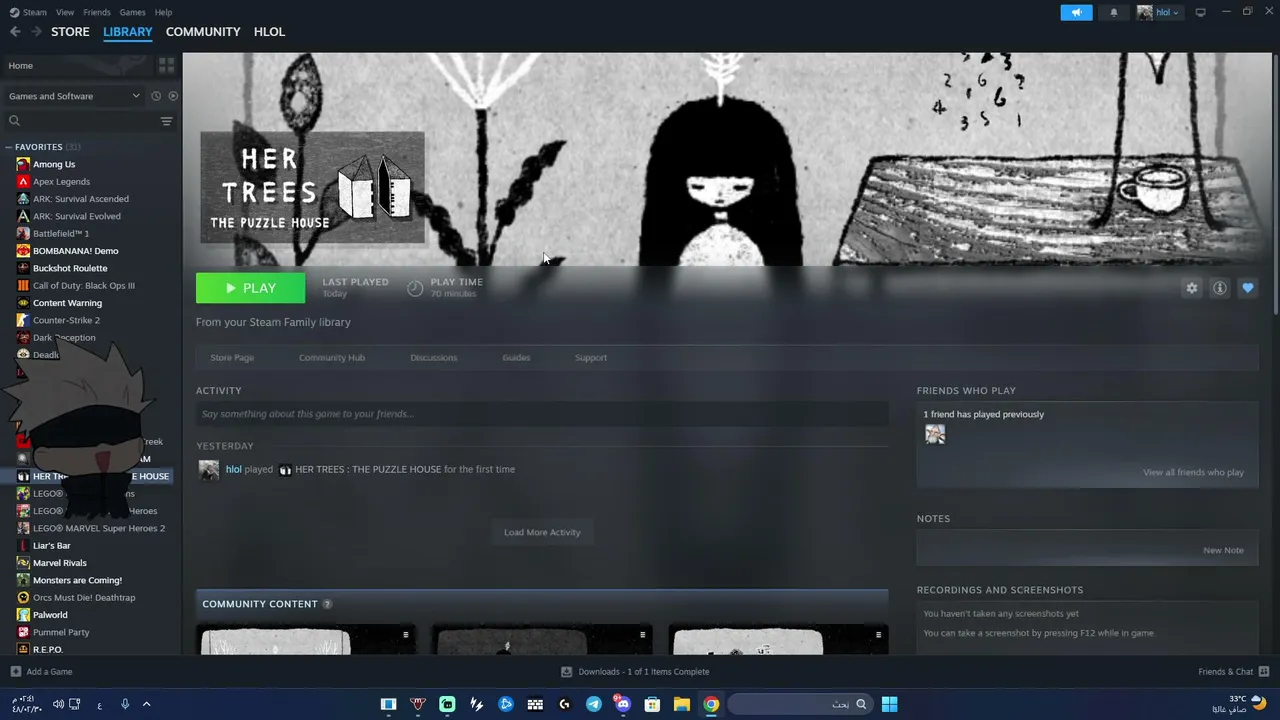
Task: Select Palworld in the library list
Action: pos(50,615)
